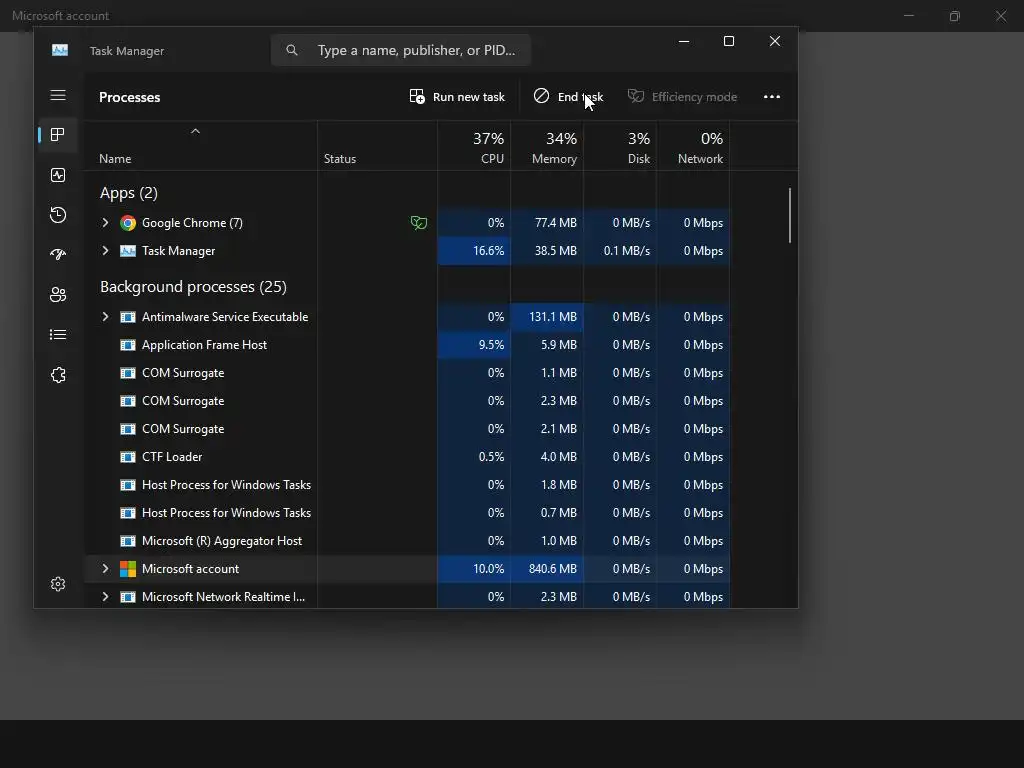Click the Task Manager title bar app icon
Screen dimensions: 1024x768
pos(60,50)
